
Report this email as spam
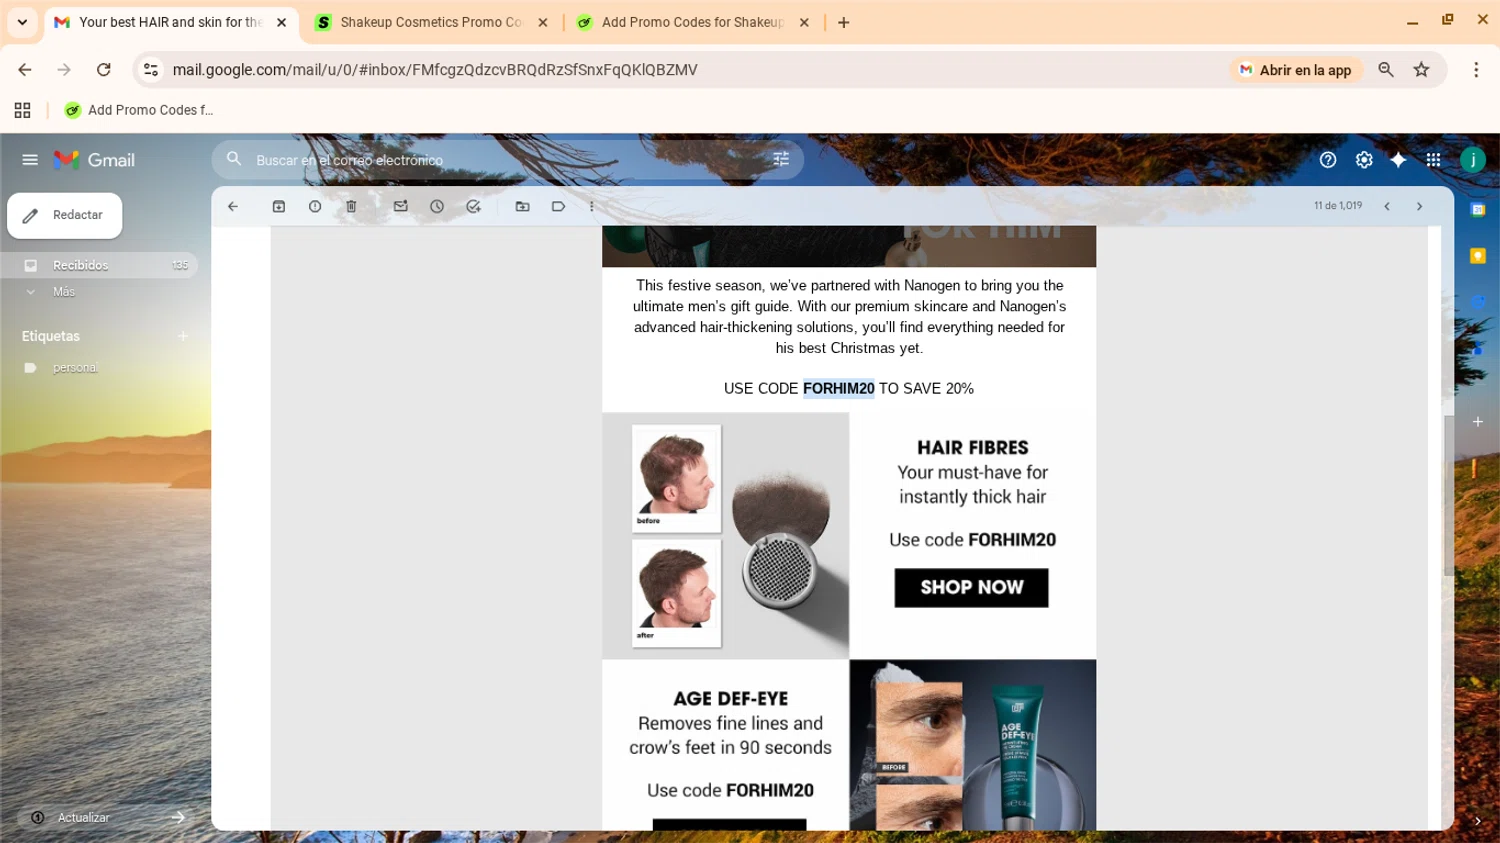(x=315, y=206)
